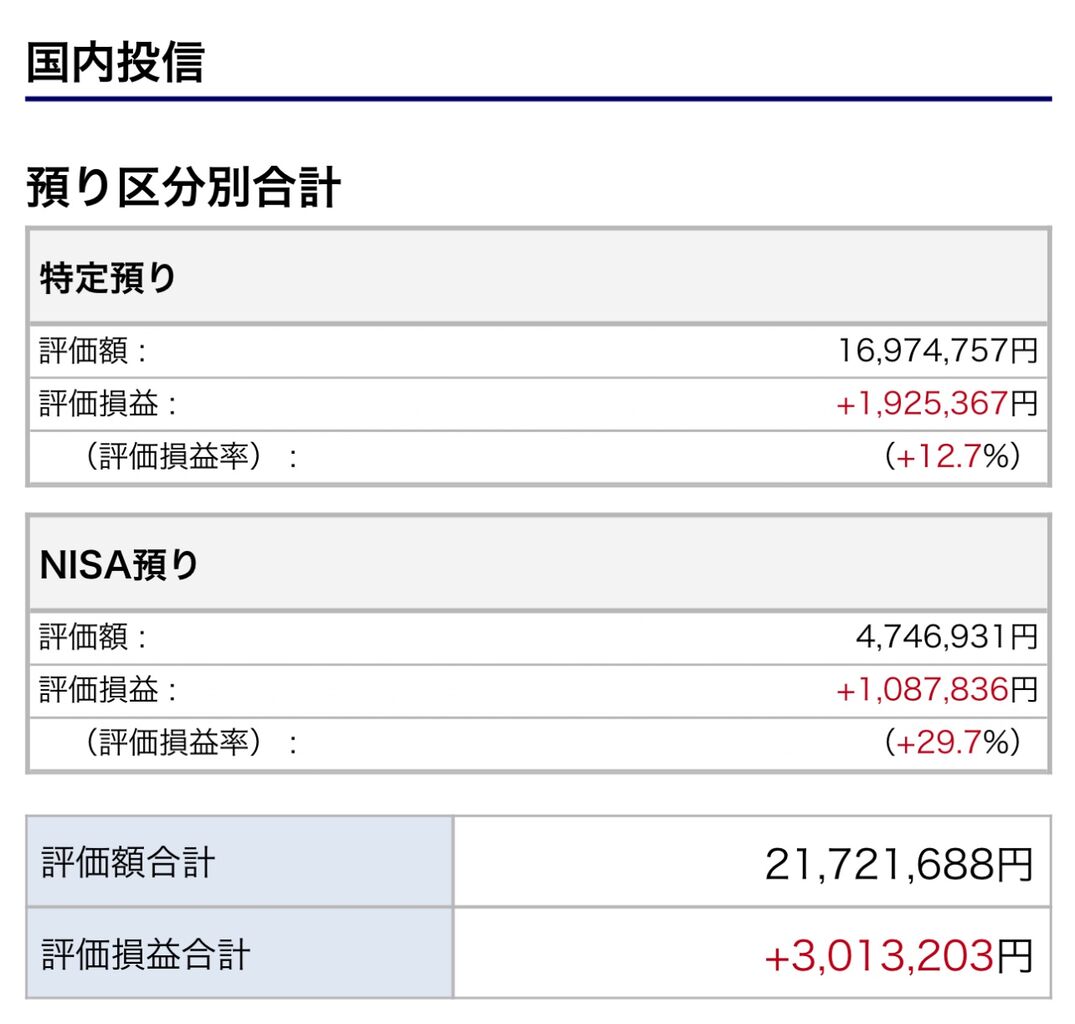Select the 21,721,688円 total valuation
The width and height of the screenshot is (1075, 1024).
[898, 864]
